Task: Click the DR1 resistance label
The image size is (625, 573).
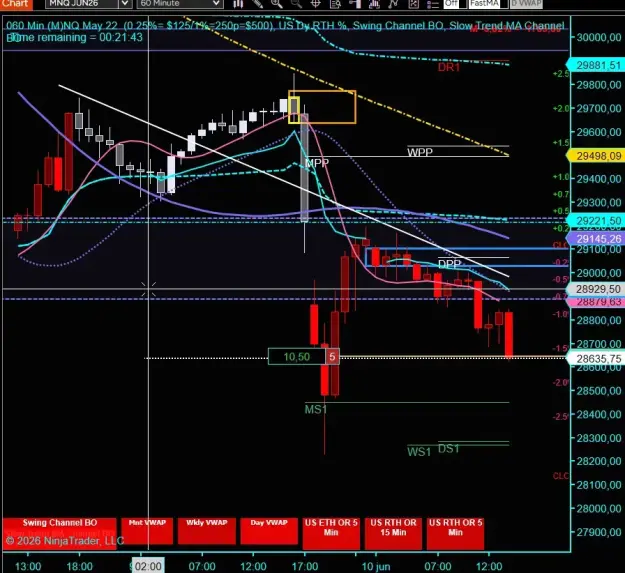Action: [x=449, y=67]
